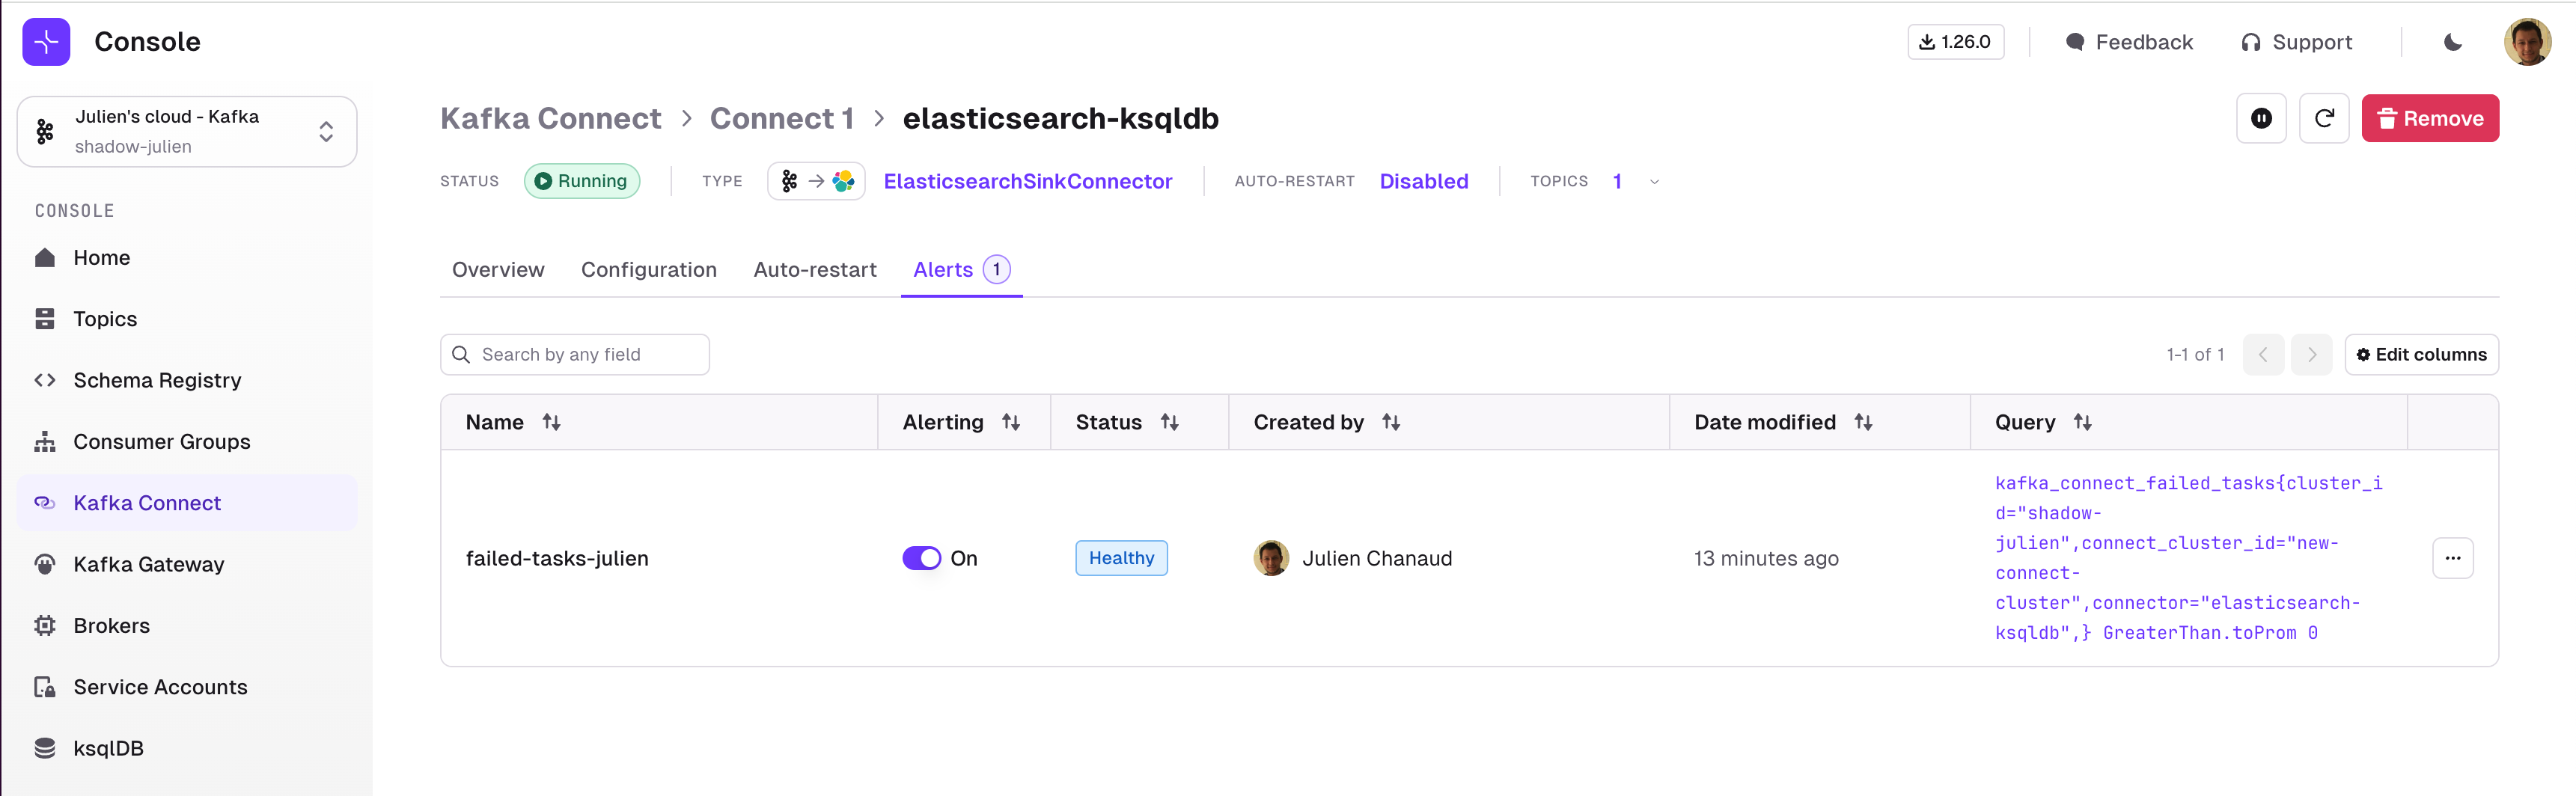
Task: Open the ElasticsearchSinkConnector link
Action: click(x=1027, y=181)
